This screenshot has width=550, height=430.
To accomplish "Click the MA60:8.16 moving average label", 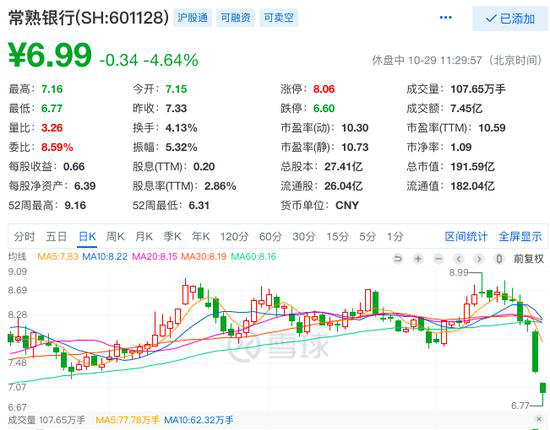I will point(254,256).
